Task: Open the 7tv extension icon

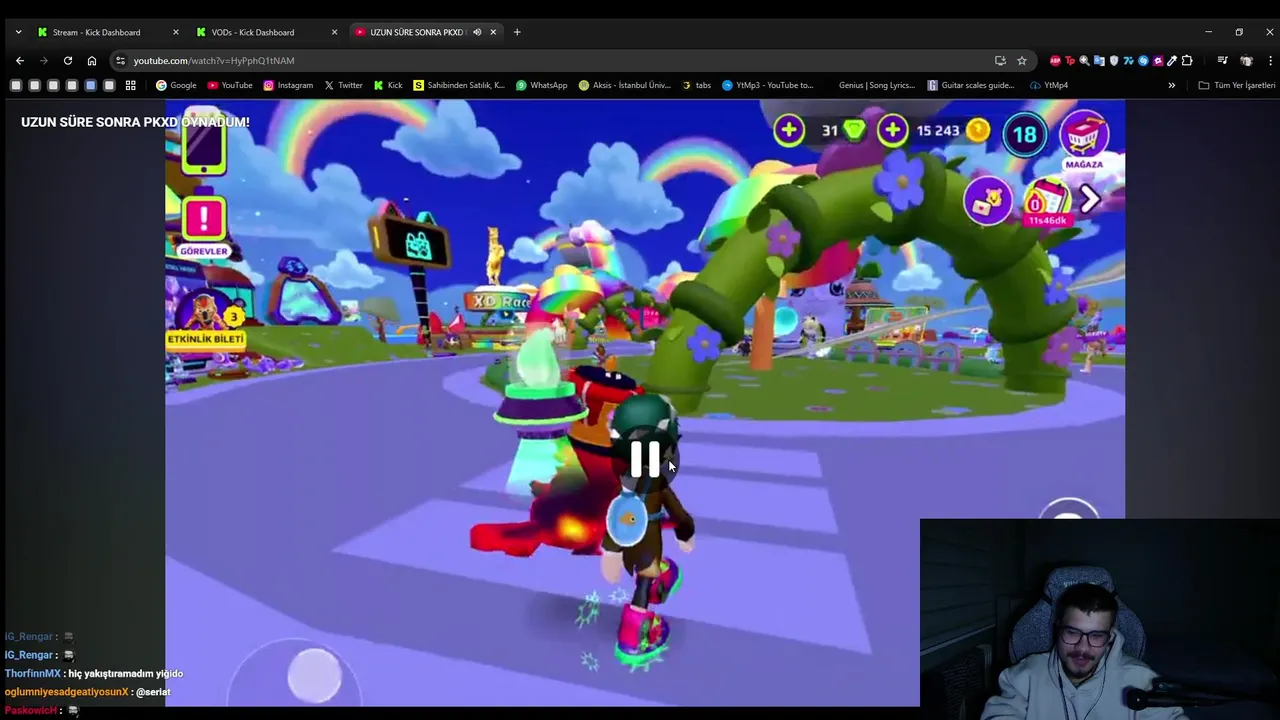Action: pos(1129,60)
